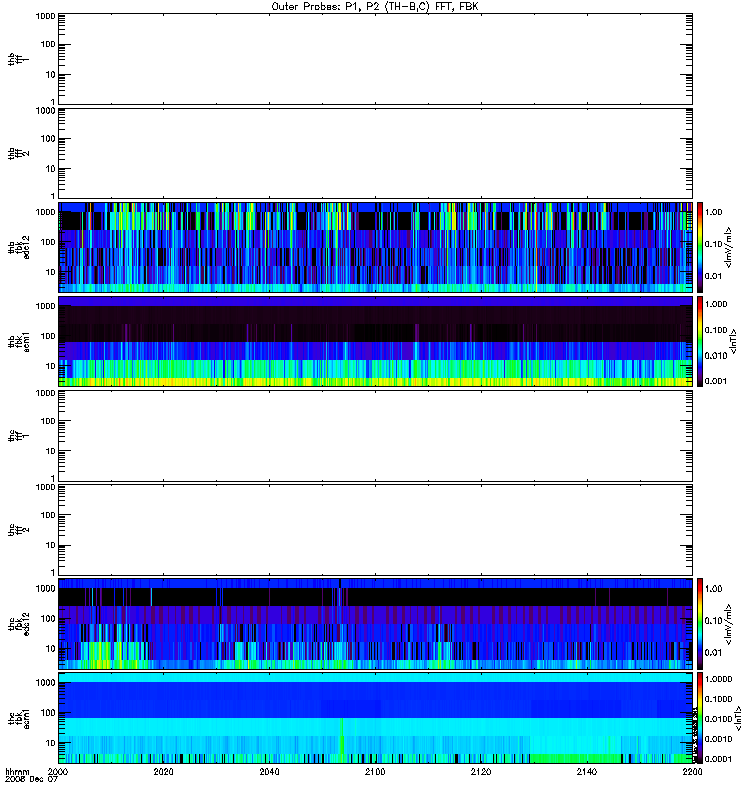Image resolution: width=750 pixels, height=800 pixels.
Task: Click the plot title 'Outer Probes: P1, P2 (TH-B,C) FFT, FBK'
Action: (375, 6)
